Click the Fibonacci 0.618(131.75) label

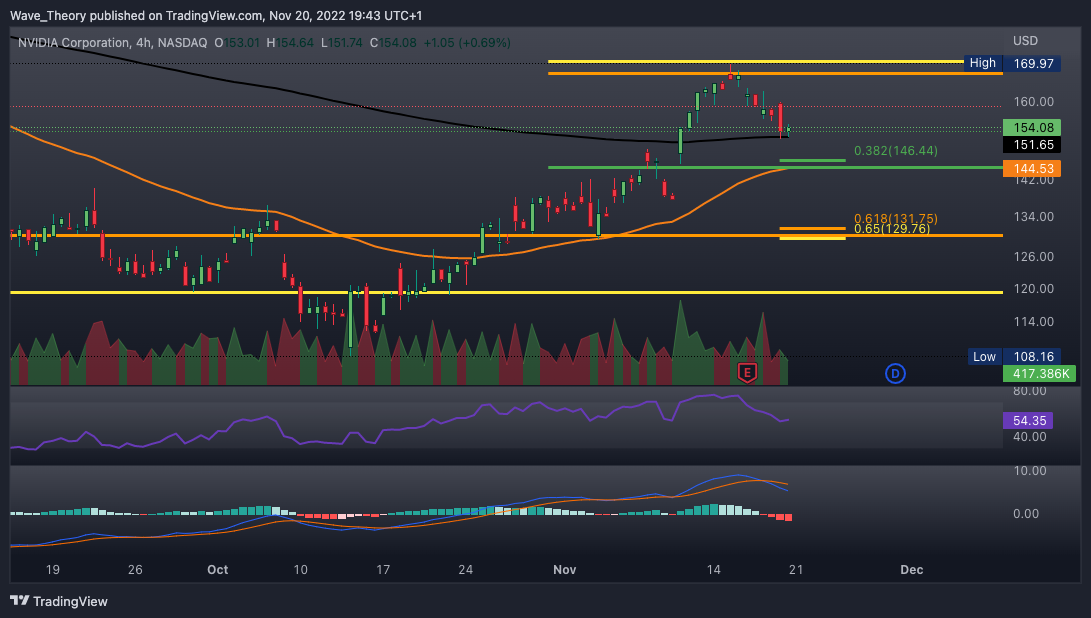coord(895,219)
